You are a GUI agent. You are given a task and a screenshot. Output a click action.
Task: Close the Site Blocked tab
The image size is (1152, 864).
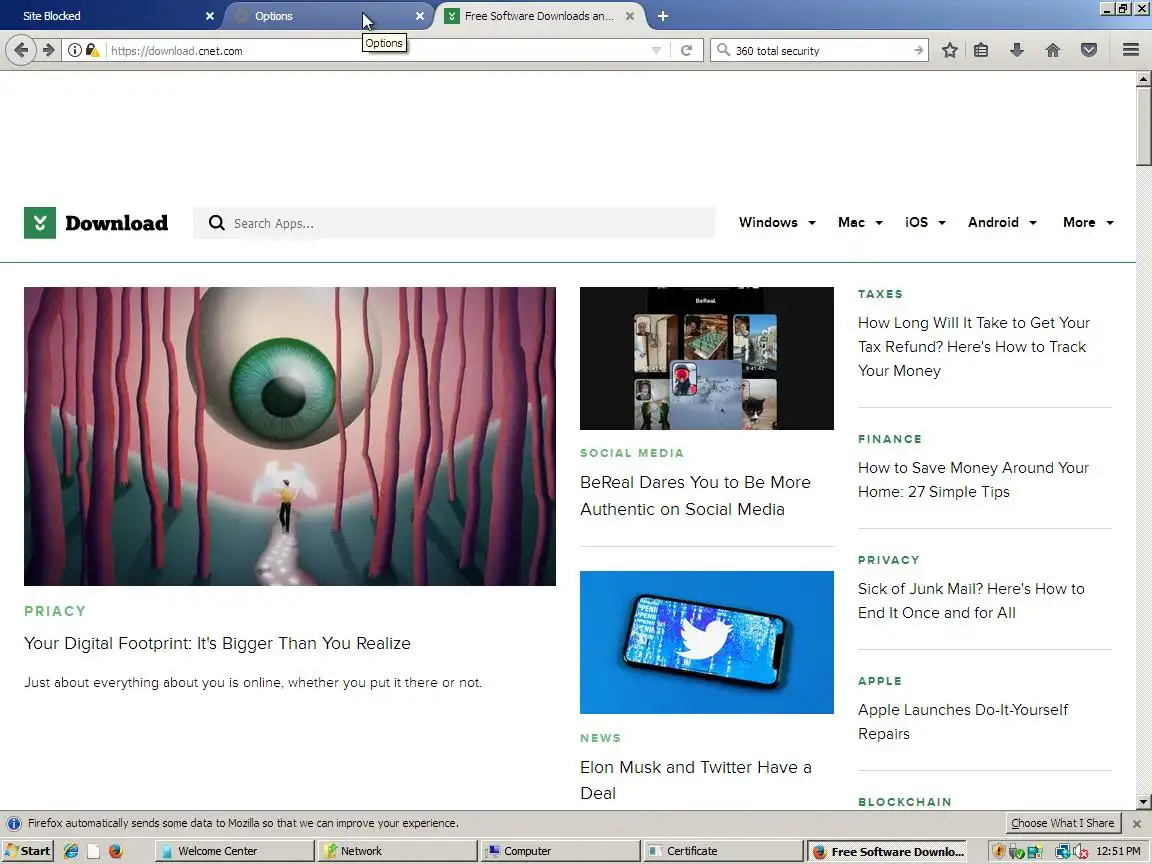tap(209, 15)
